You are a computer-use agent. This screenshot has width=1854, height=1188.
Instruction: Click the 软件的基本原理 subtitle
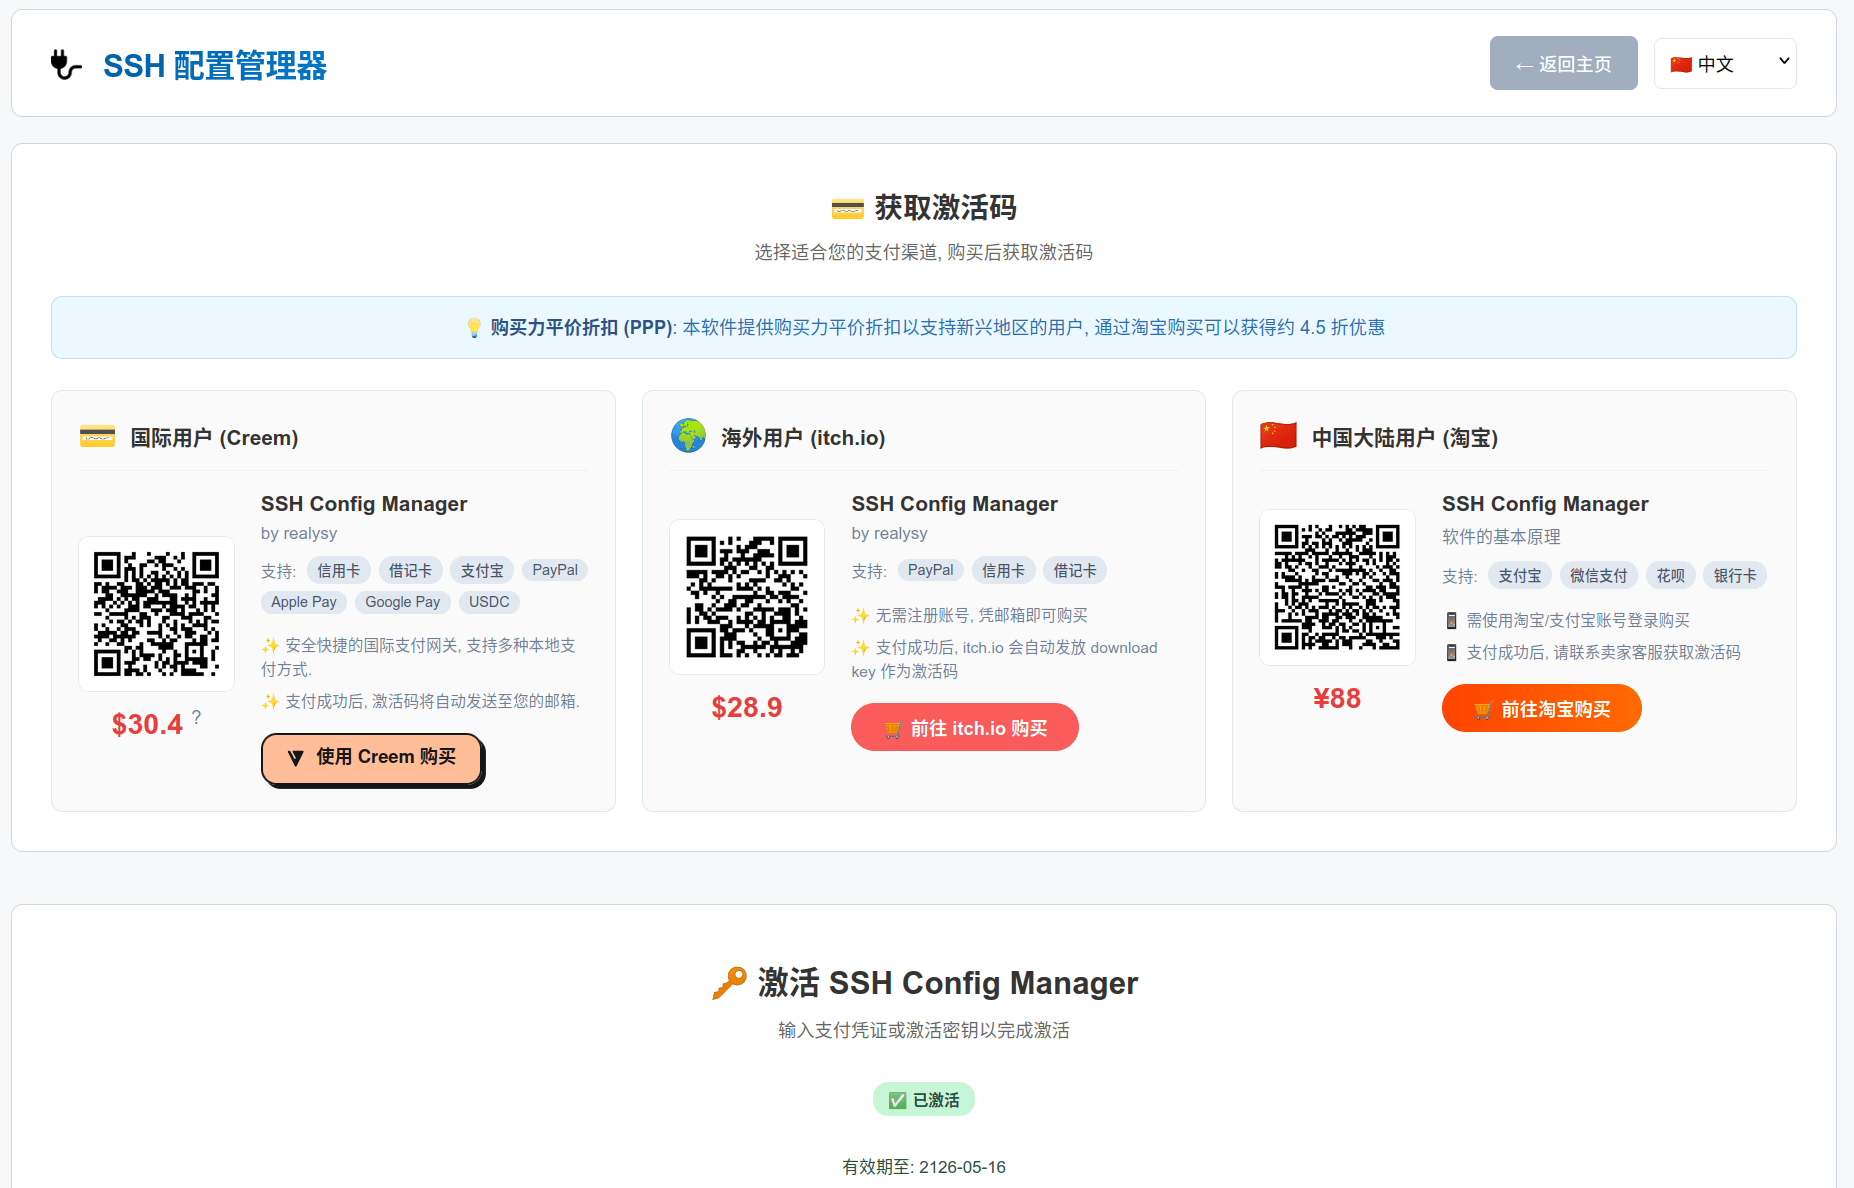coord(1501,537)
